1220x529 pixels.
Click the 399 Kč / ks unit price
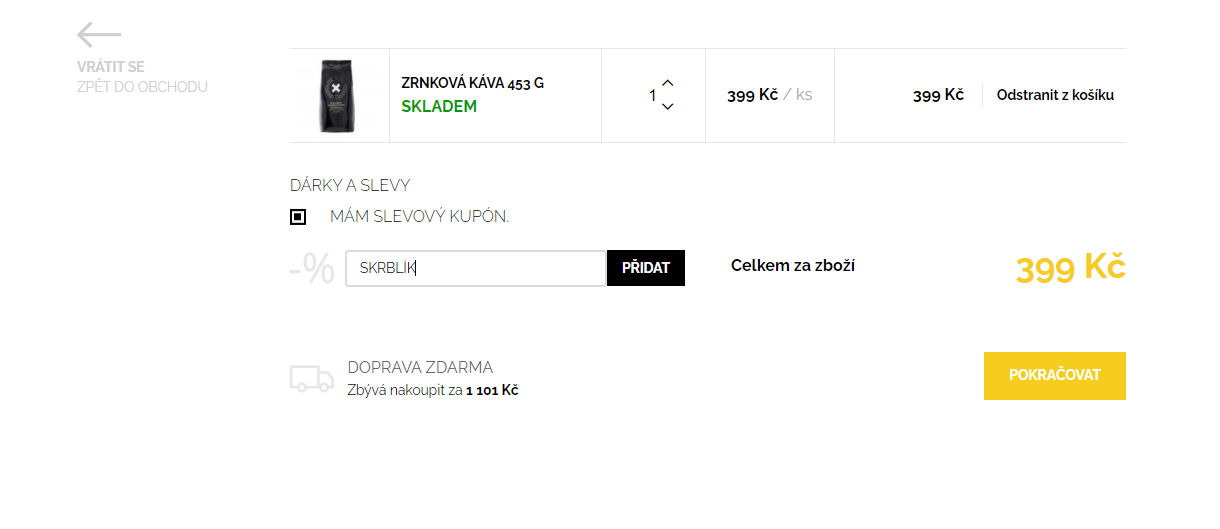[x=769, y=96]
